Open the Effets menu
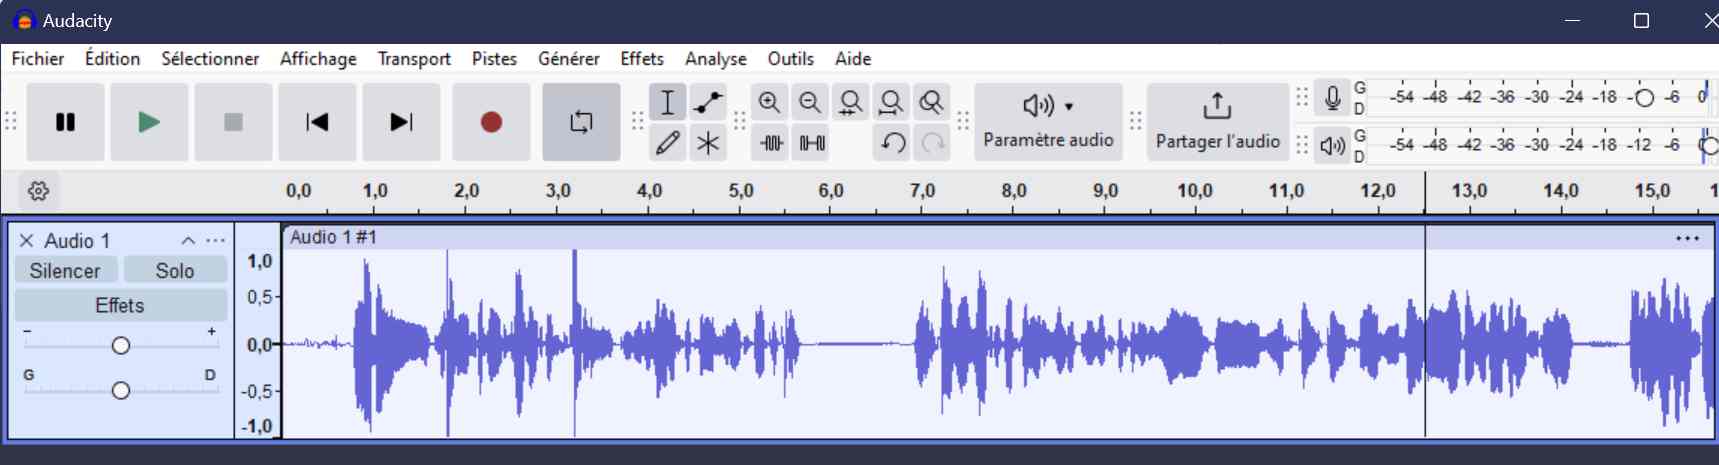 click(642, 59)
